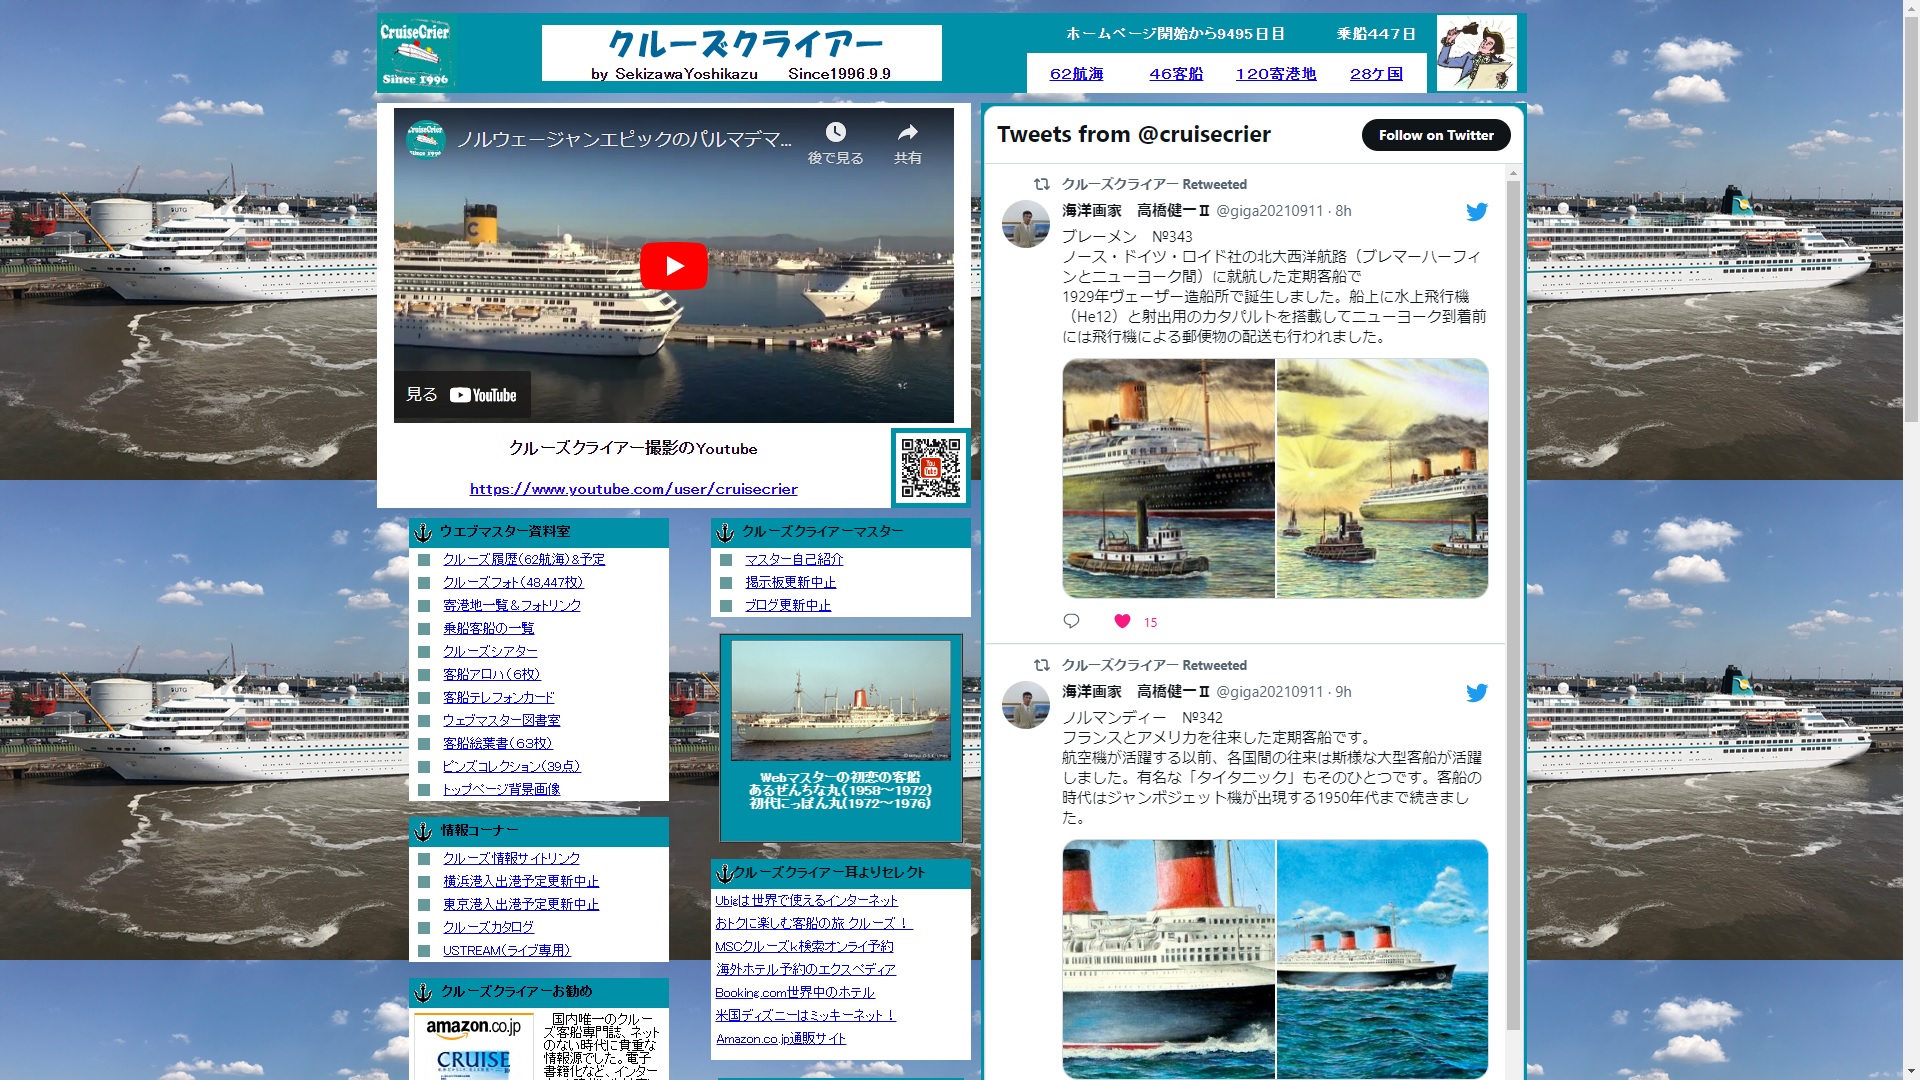
Task: Click Twitter bird icon on №342 tweet
Action: (x=1477, y=693)
